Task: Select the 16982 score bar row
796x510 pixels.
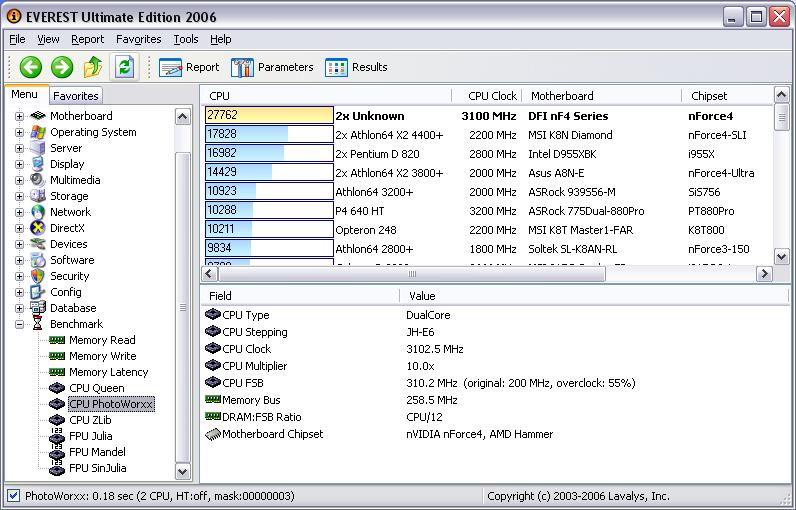Action: 269,153
